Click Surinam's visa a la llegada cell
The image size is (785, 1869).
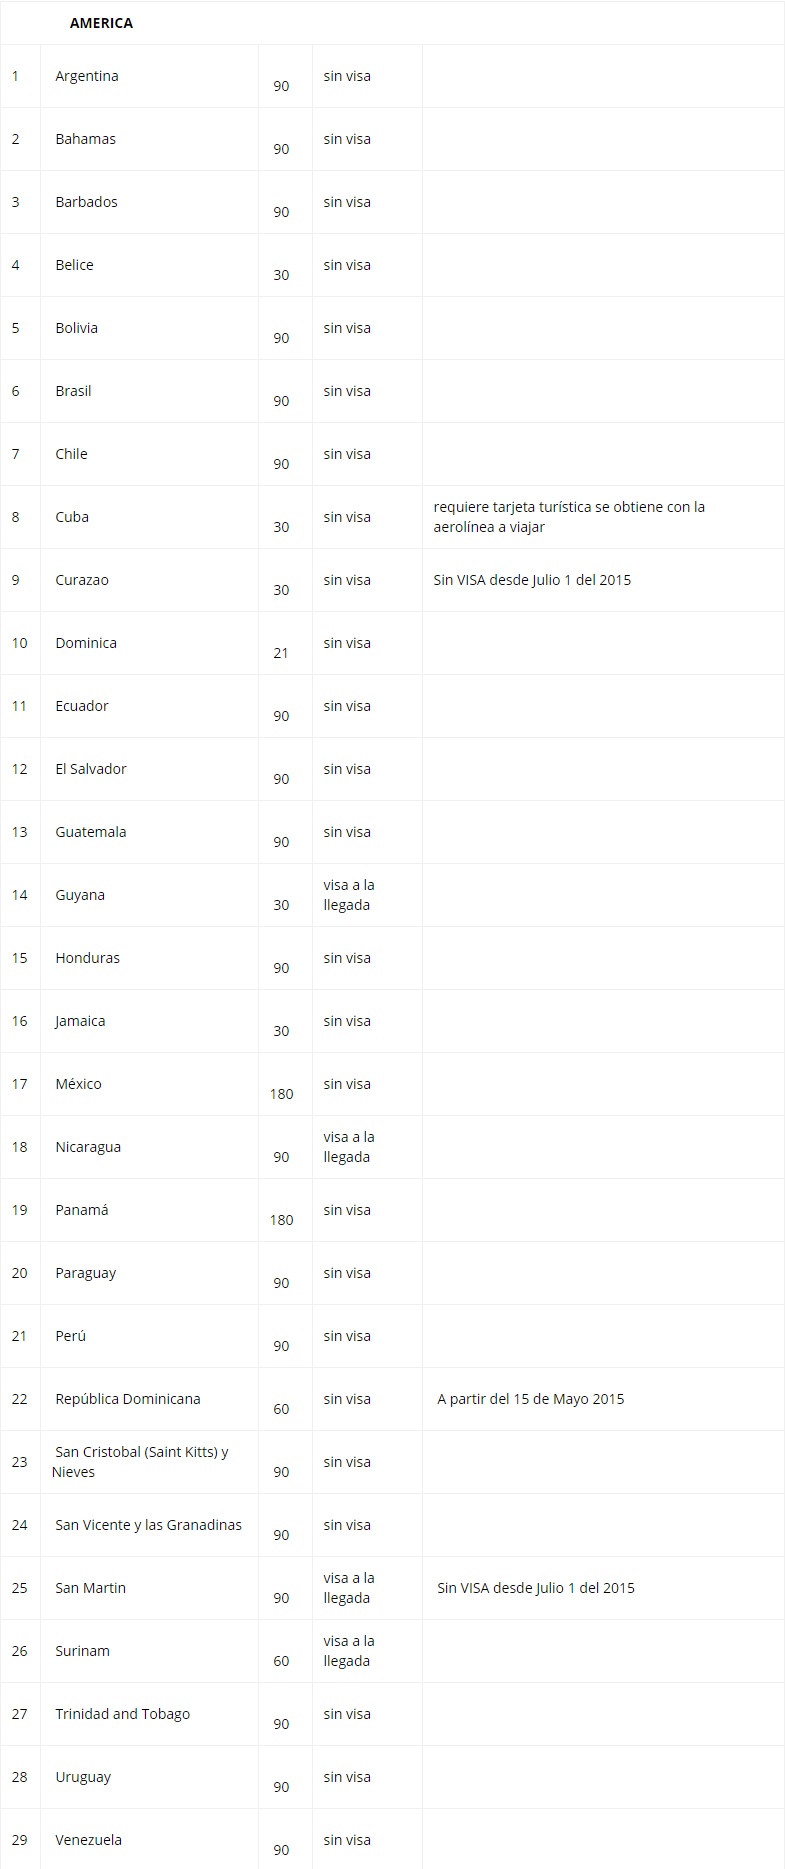coord(349,1651)
